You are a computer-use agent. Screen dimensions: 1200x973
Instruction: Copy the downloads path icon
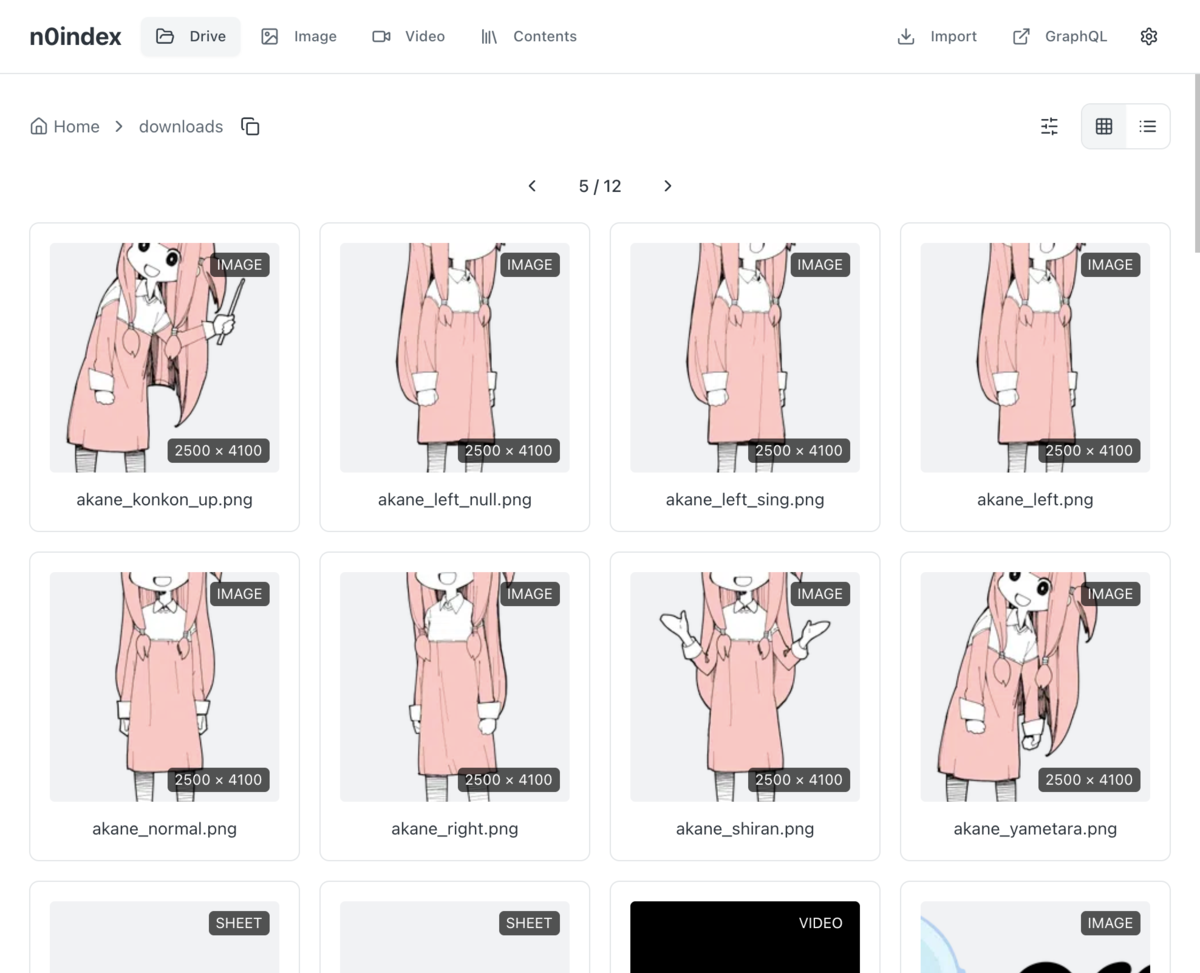coord(250,126)
